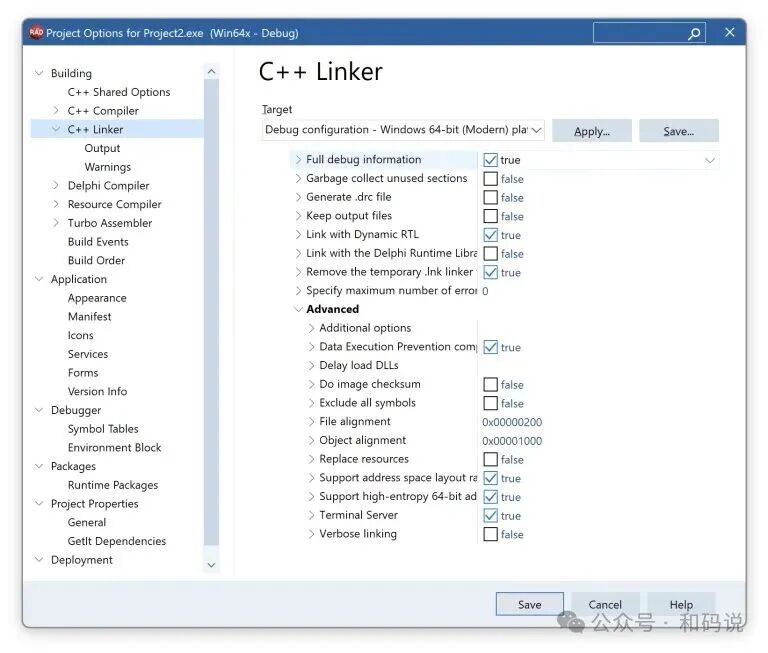Viewport: 768px width, 653px height.
Task: Click the Help button
Action: pyautogui.click(x=681, y=605)
